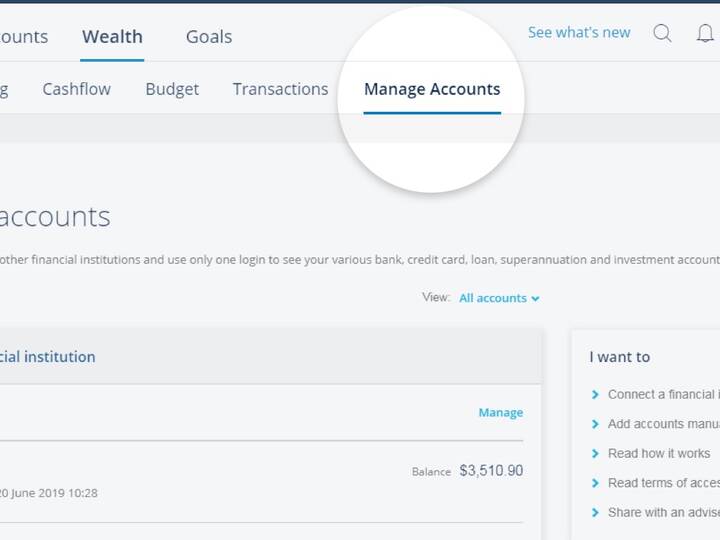This screenshot has width=720, height=540.
Task: Click chevron beside Share with an adviser
Action: (x=595, y=512)
